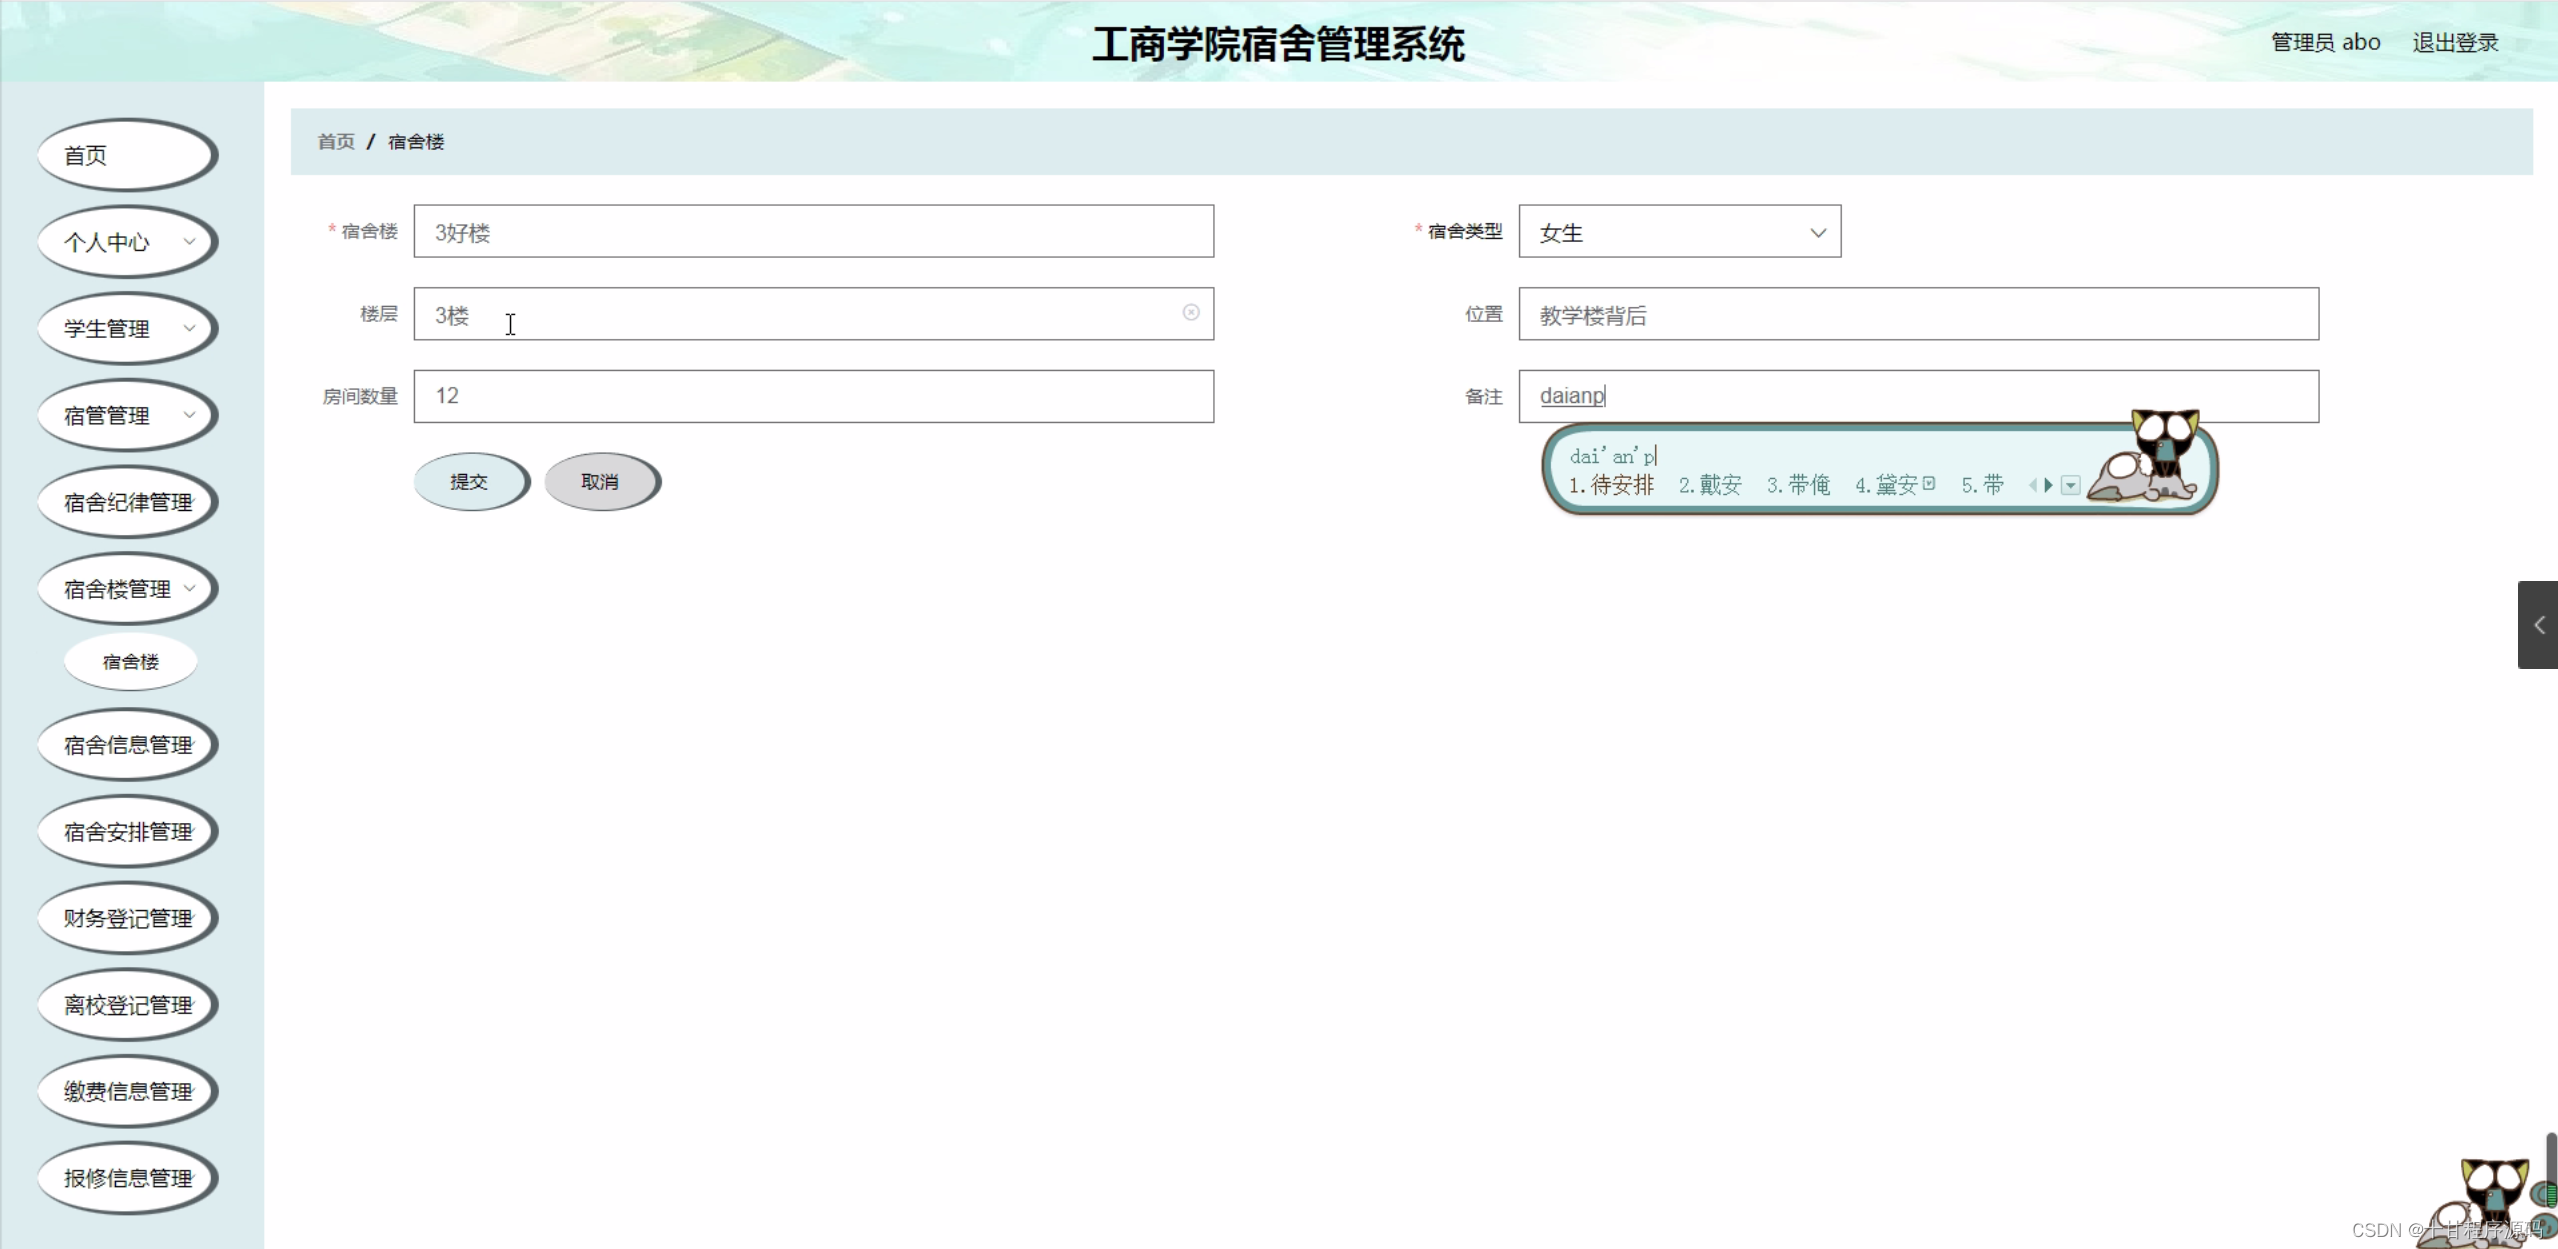This screenshot has width=2558, height=1249.
Task: Click the 取消 button
Action: 600,482
